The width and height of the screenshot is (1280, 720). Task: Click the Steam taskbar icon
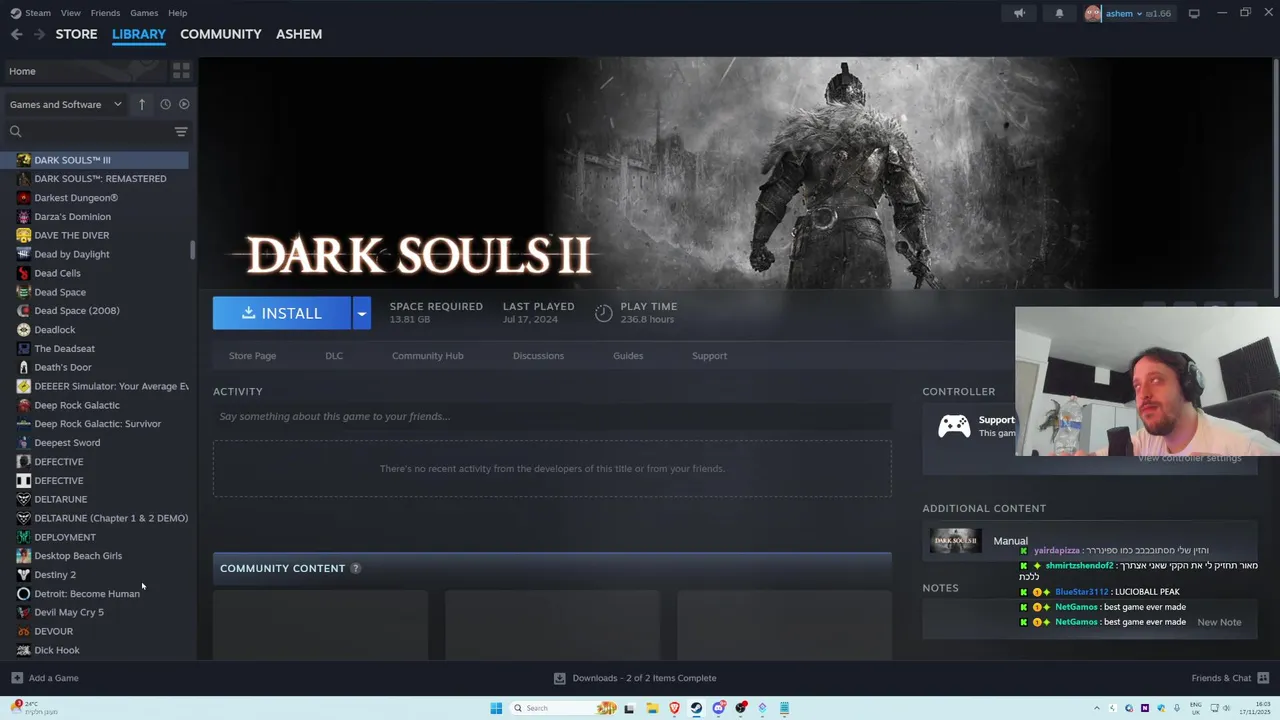696,708
